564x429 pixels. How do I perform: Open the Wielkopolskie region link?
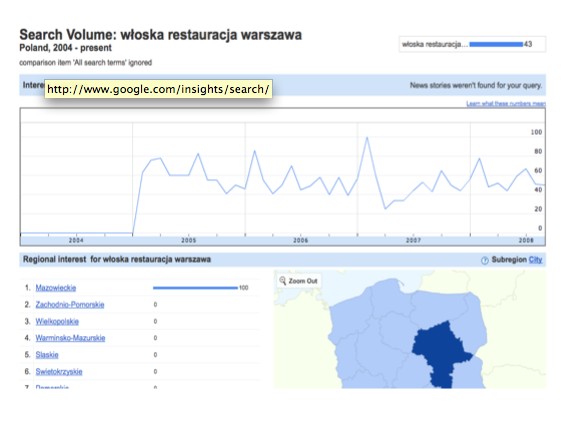point(57,321)
